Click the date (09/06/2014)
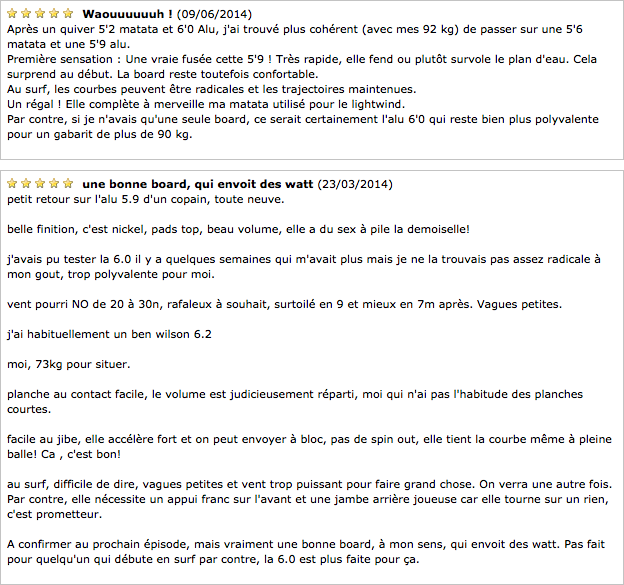624x585 pixels. point(214,14)
